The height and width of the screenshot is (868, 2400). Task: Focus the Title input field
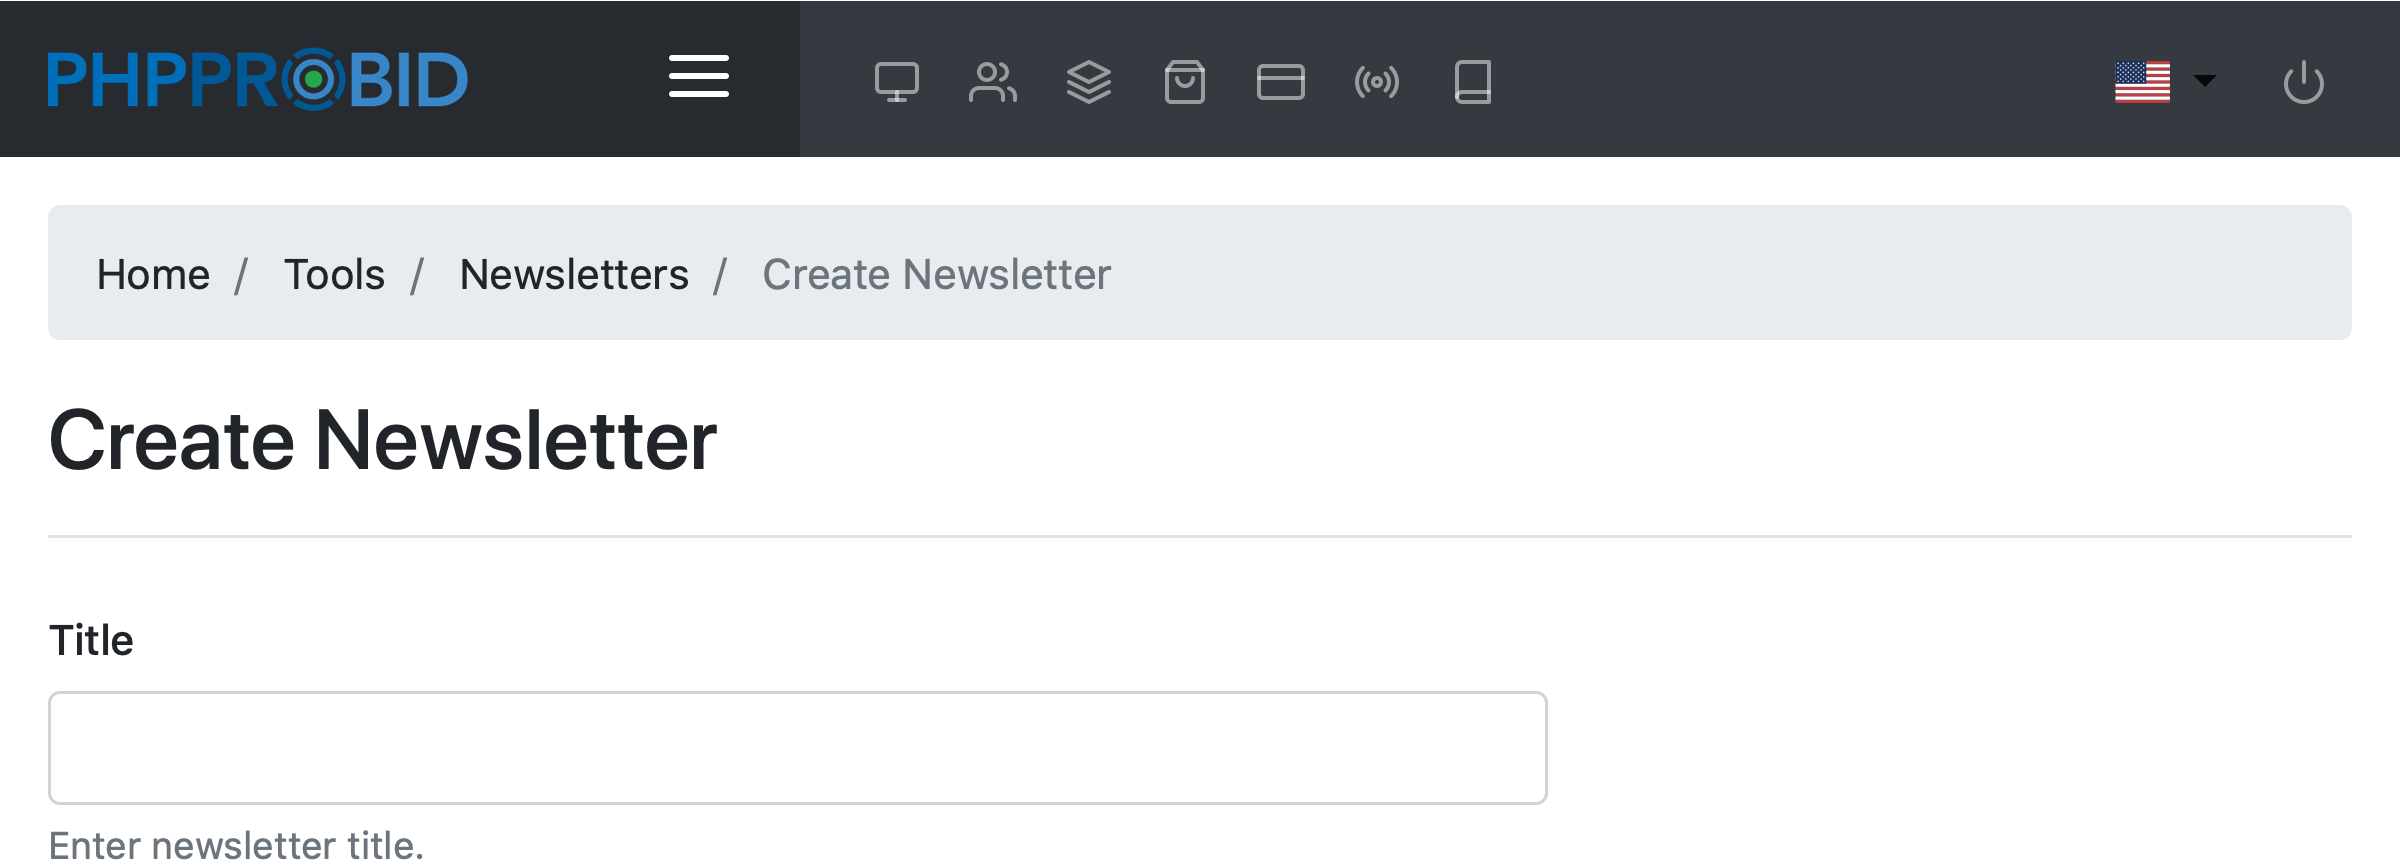797,747
